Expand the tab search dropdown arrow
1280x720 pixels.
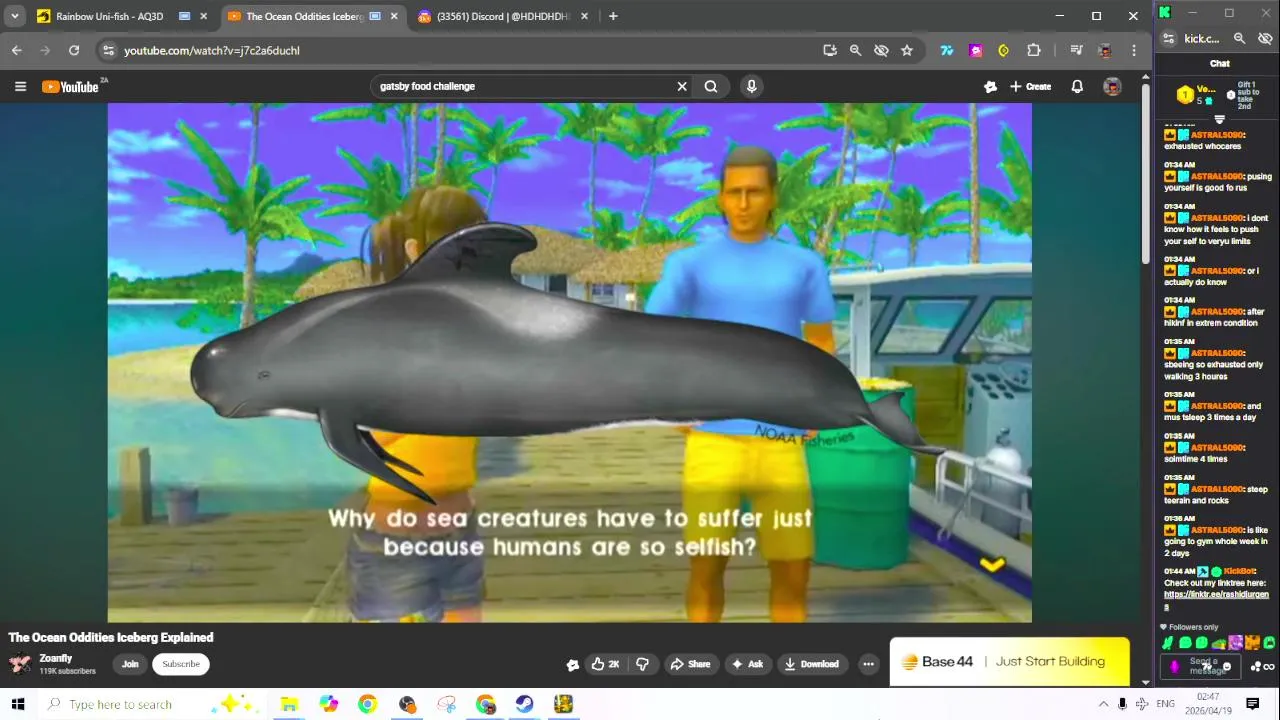pos(14,16)
